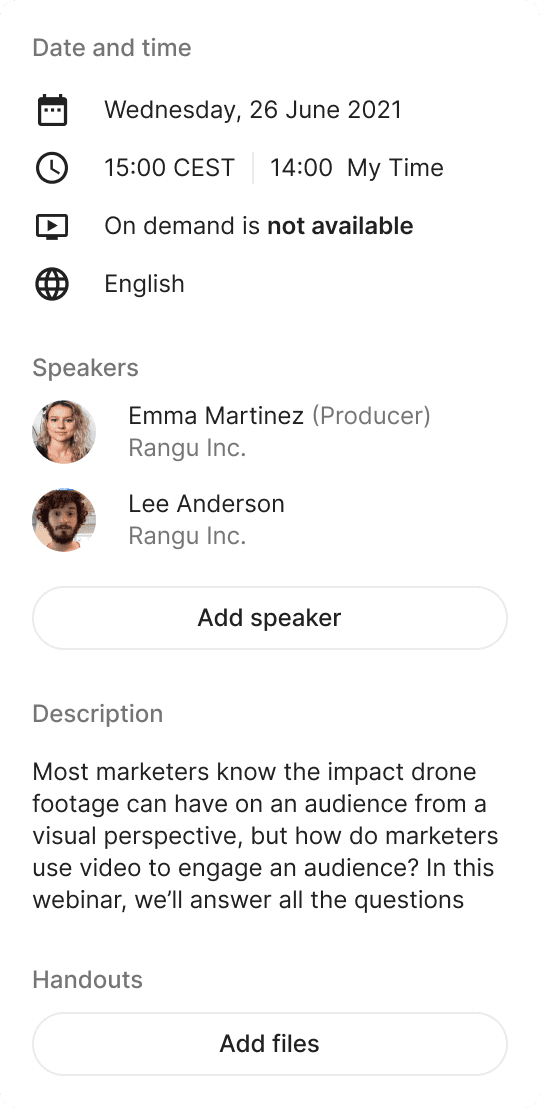Click the English language text
The height and width of the screenshot is (1108, 540).
click(x=145, y=284)
